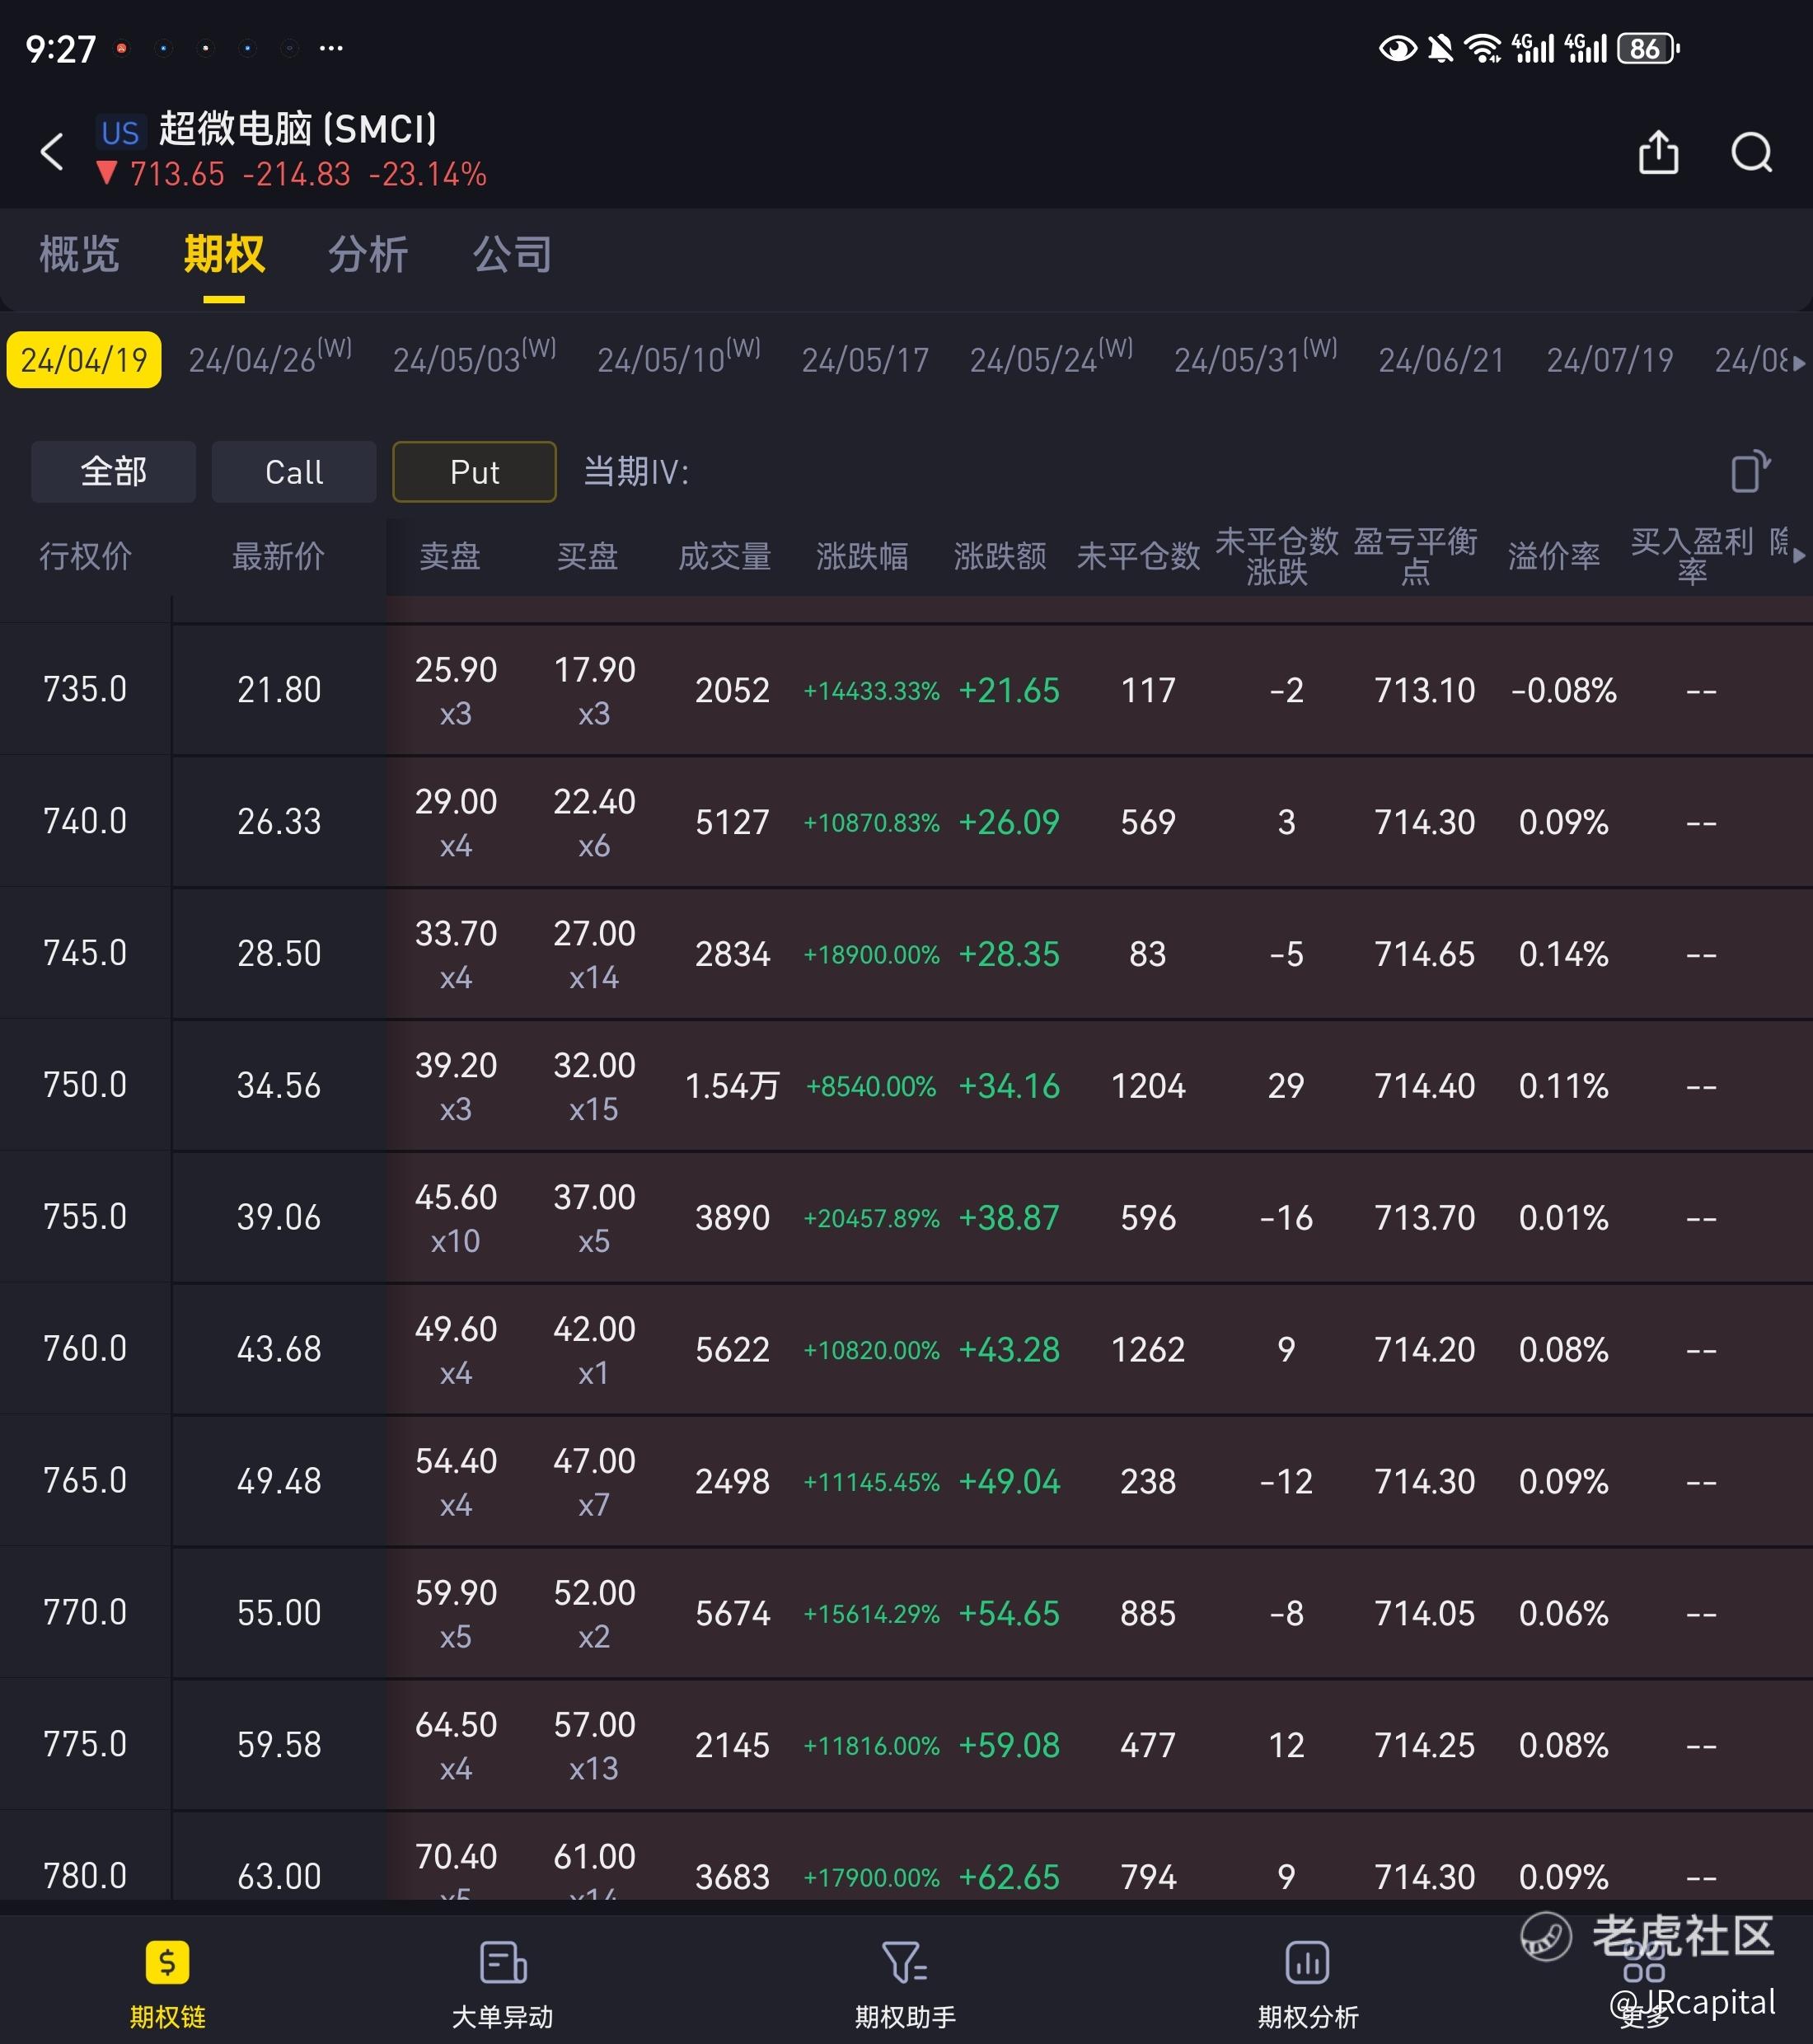1813x2044 pixels.
Task: Switch to the 概览 overview tab
Action: point(79,254)
